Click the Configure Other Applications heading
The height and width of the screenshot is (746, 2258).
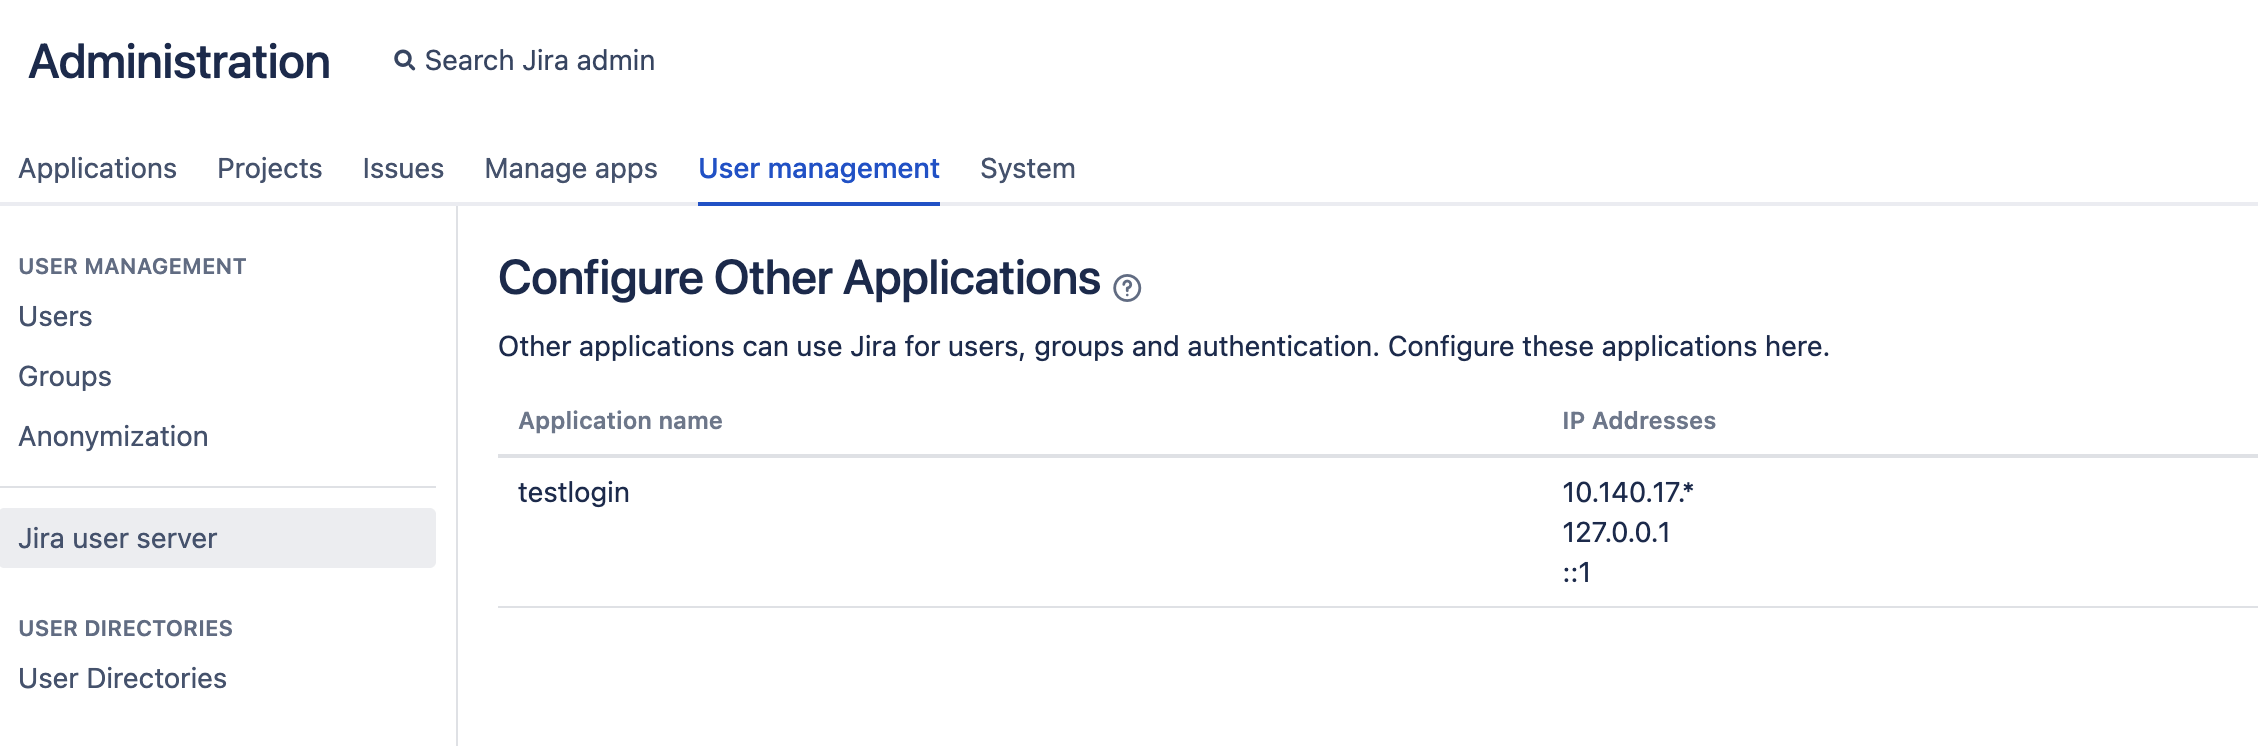click(x=799, y=278)
